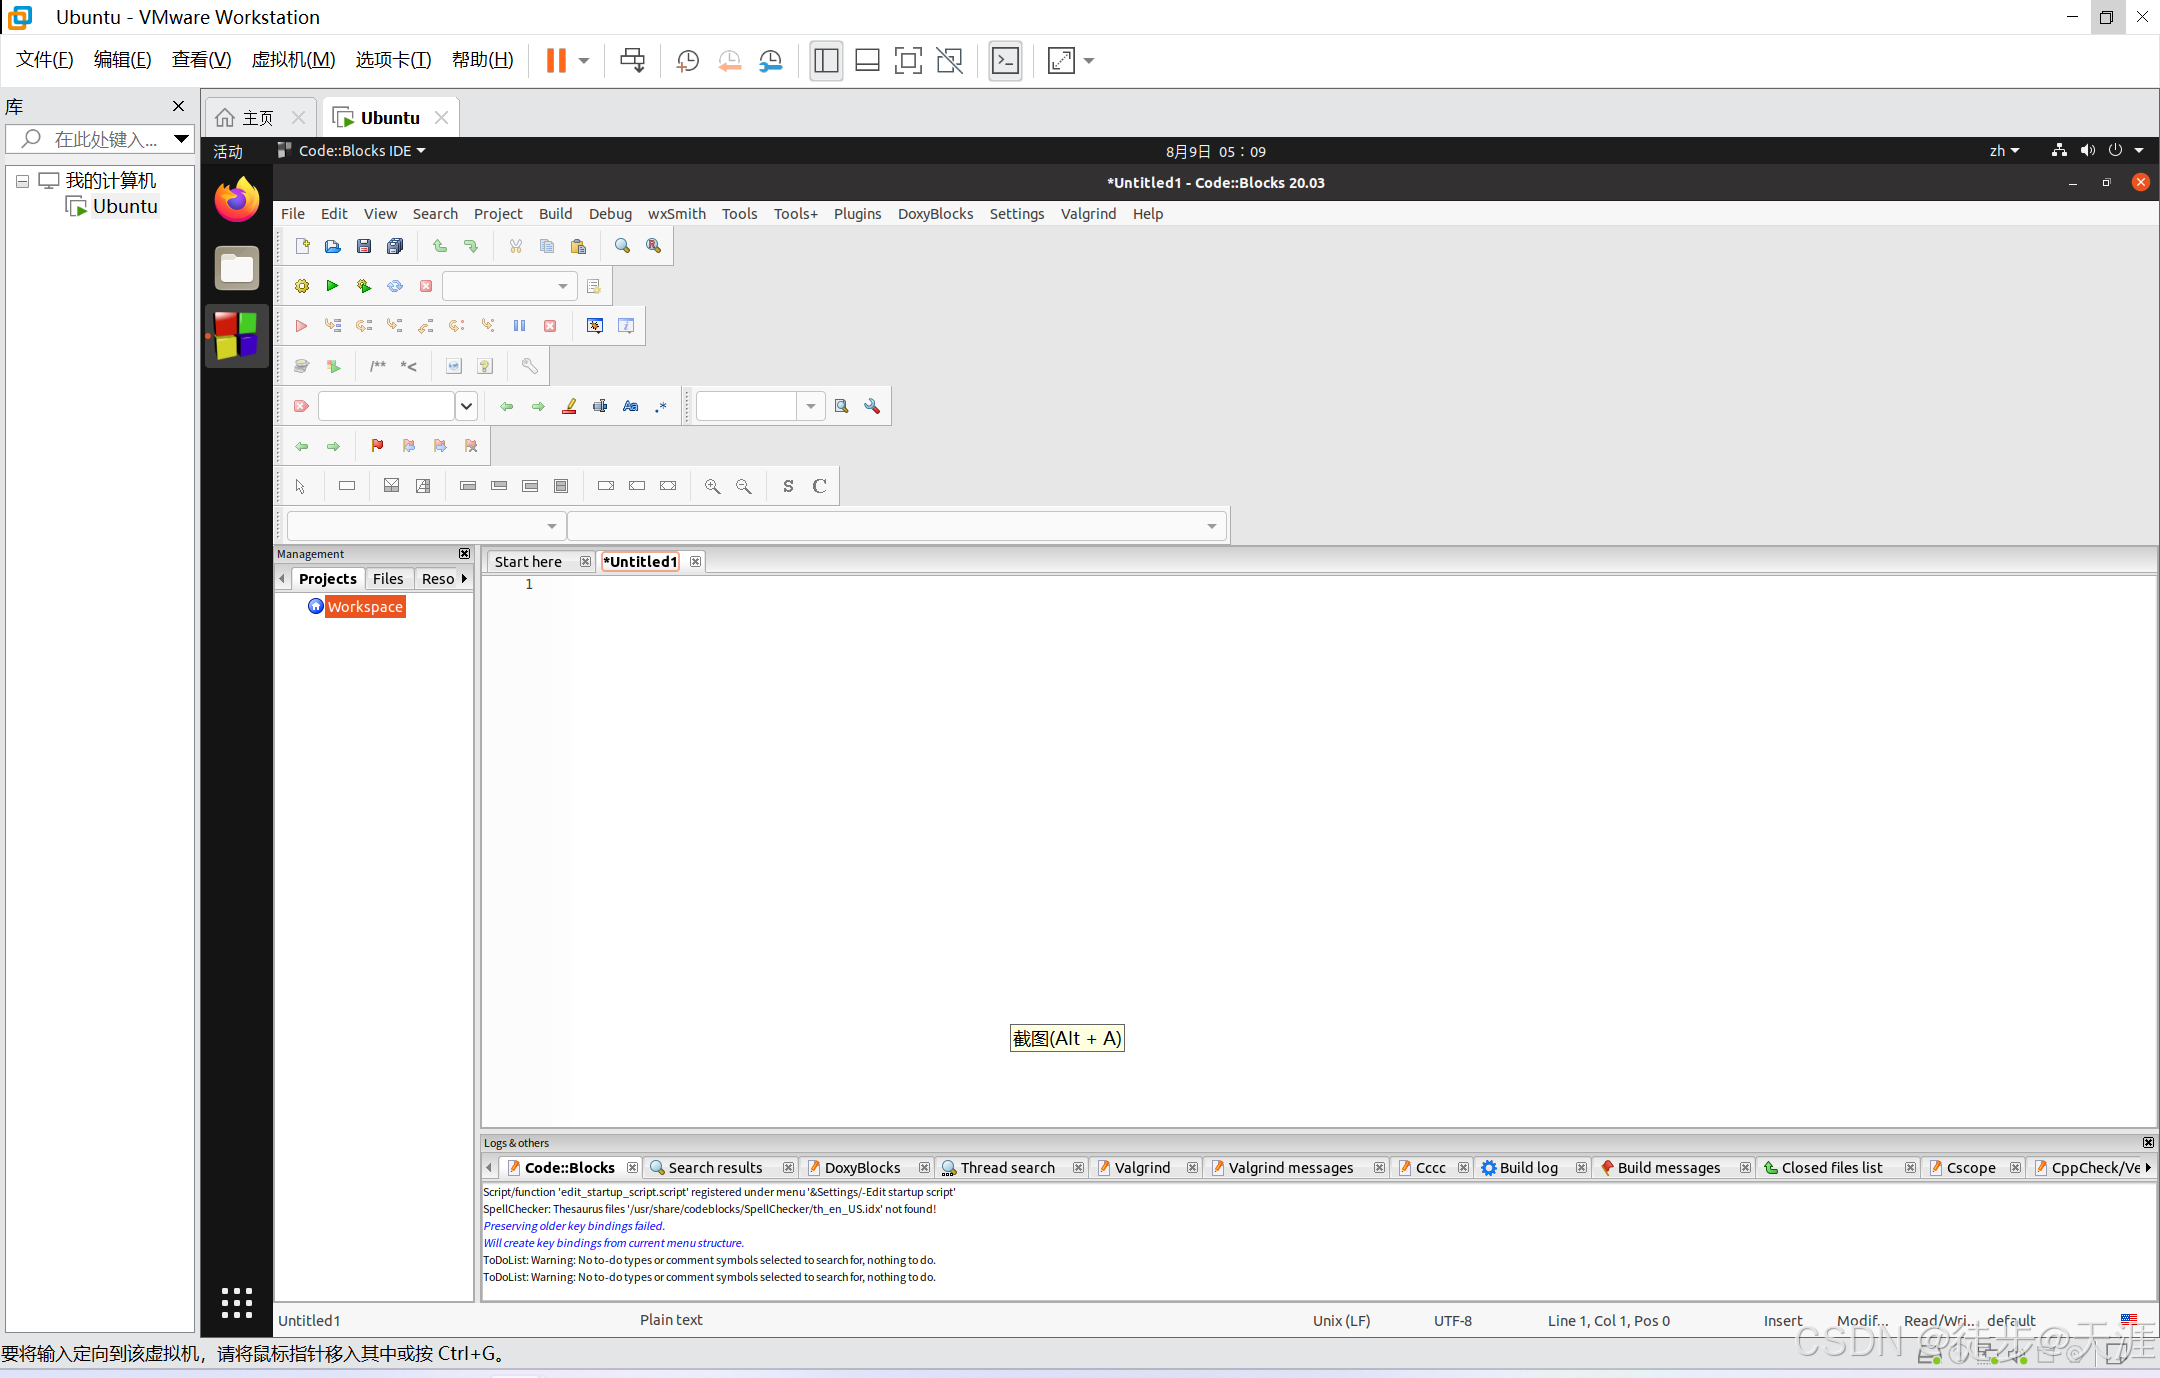Open the Valgrind menu
The image size is (2160, 1378).
point(1088,214)
